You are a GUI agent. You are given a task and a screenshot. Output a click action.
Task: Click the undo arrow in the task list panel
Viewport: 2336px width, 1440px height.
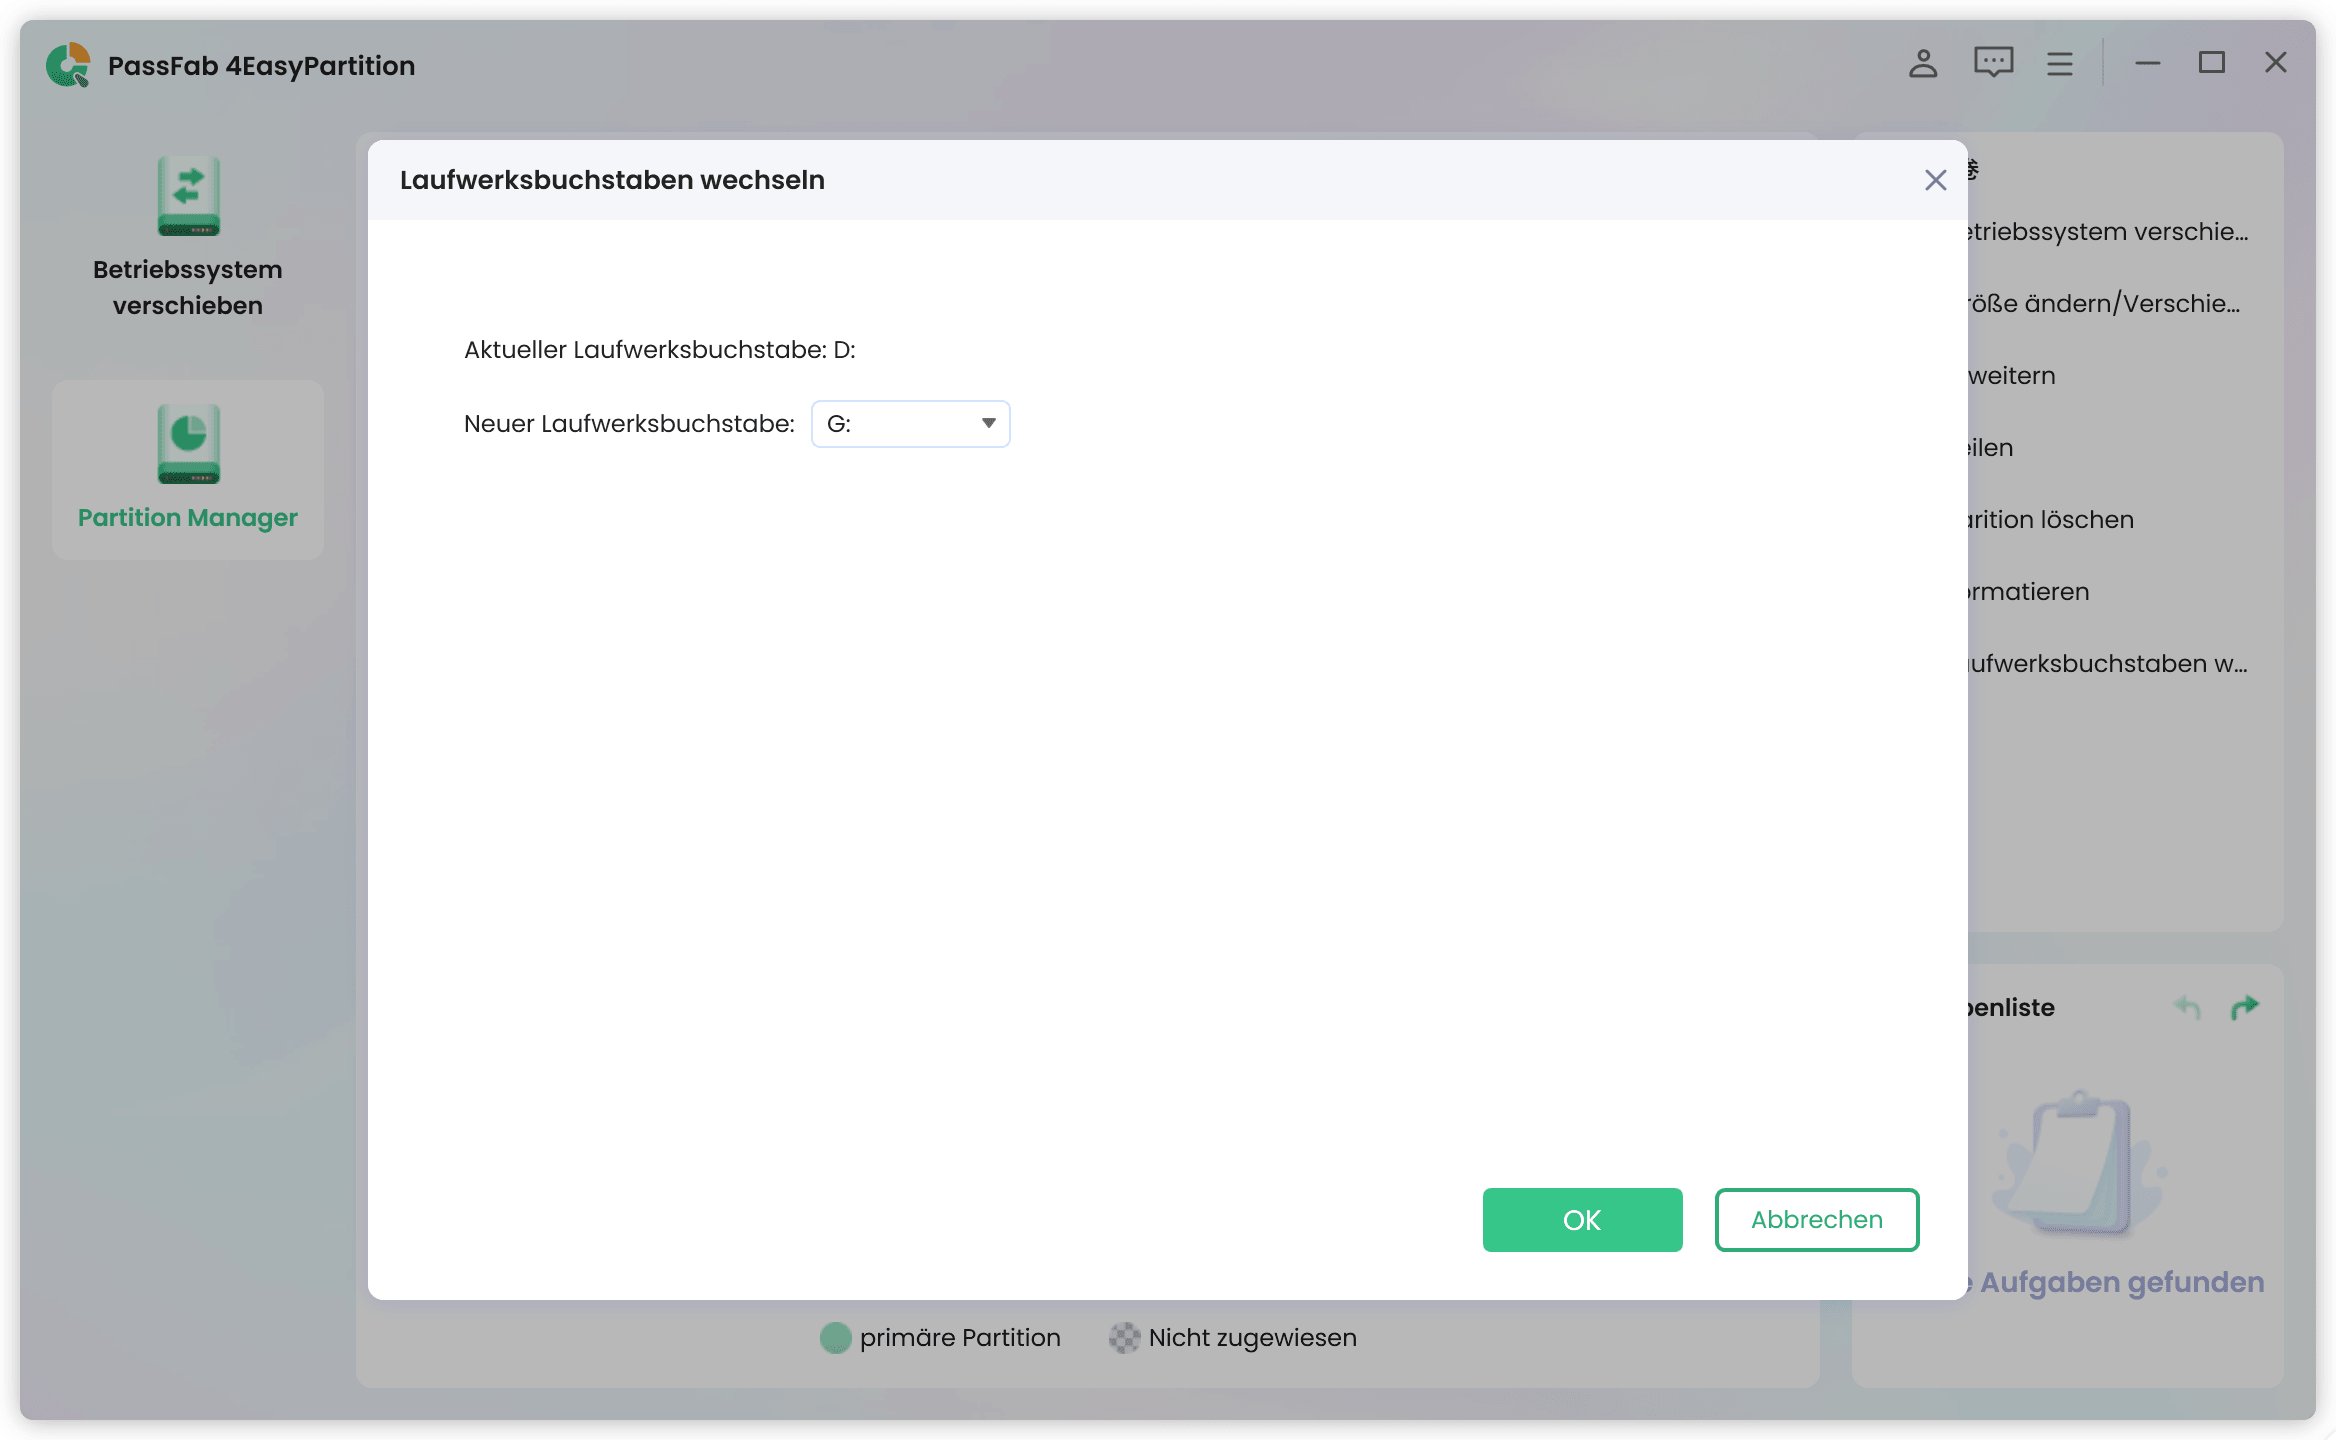coord(2186,1008)
